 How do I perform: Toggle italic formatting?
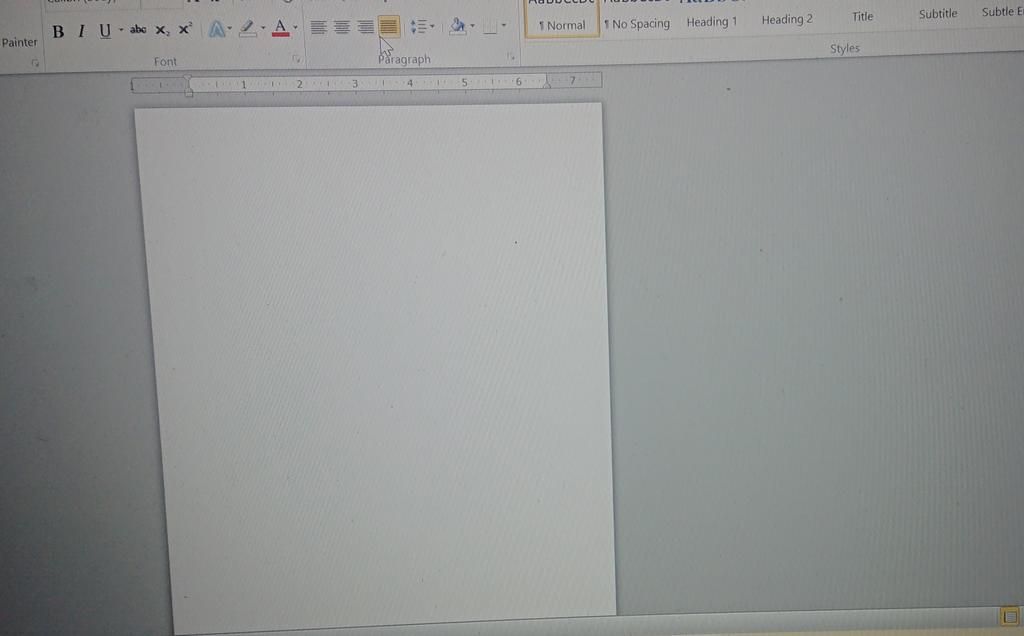(81, 31)
